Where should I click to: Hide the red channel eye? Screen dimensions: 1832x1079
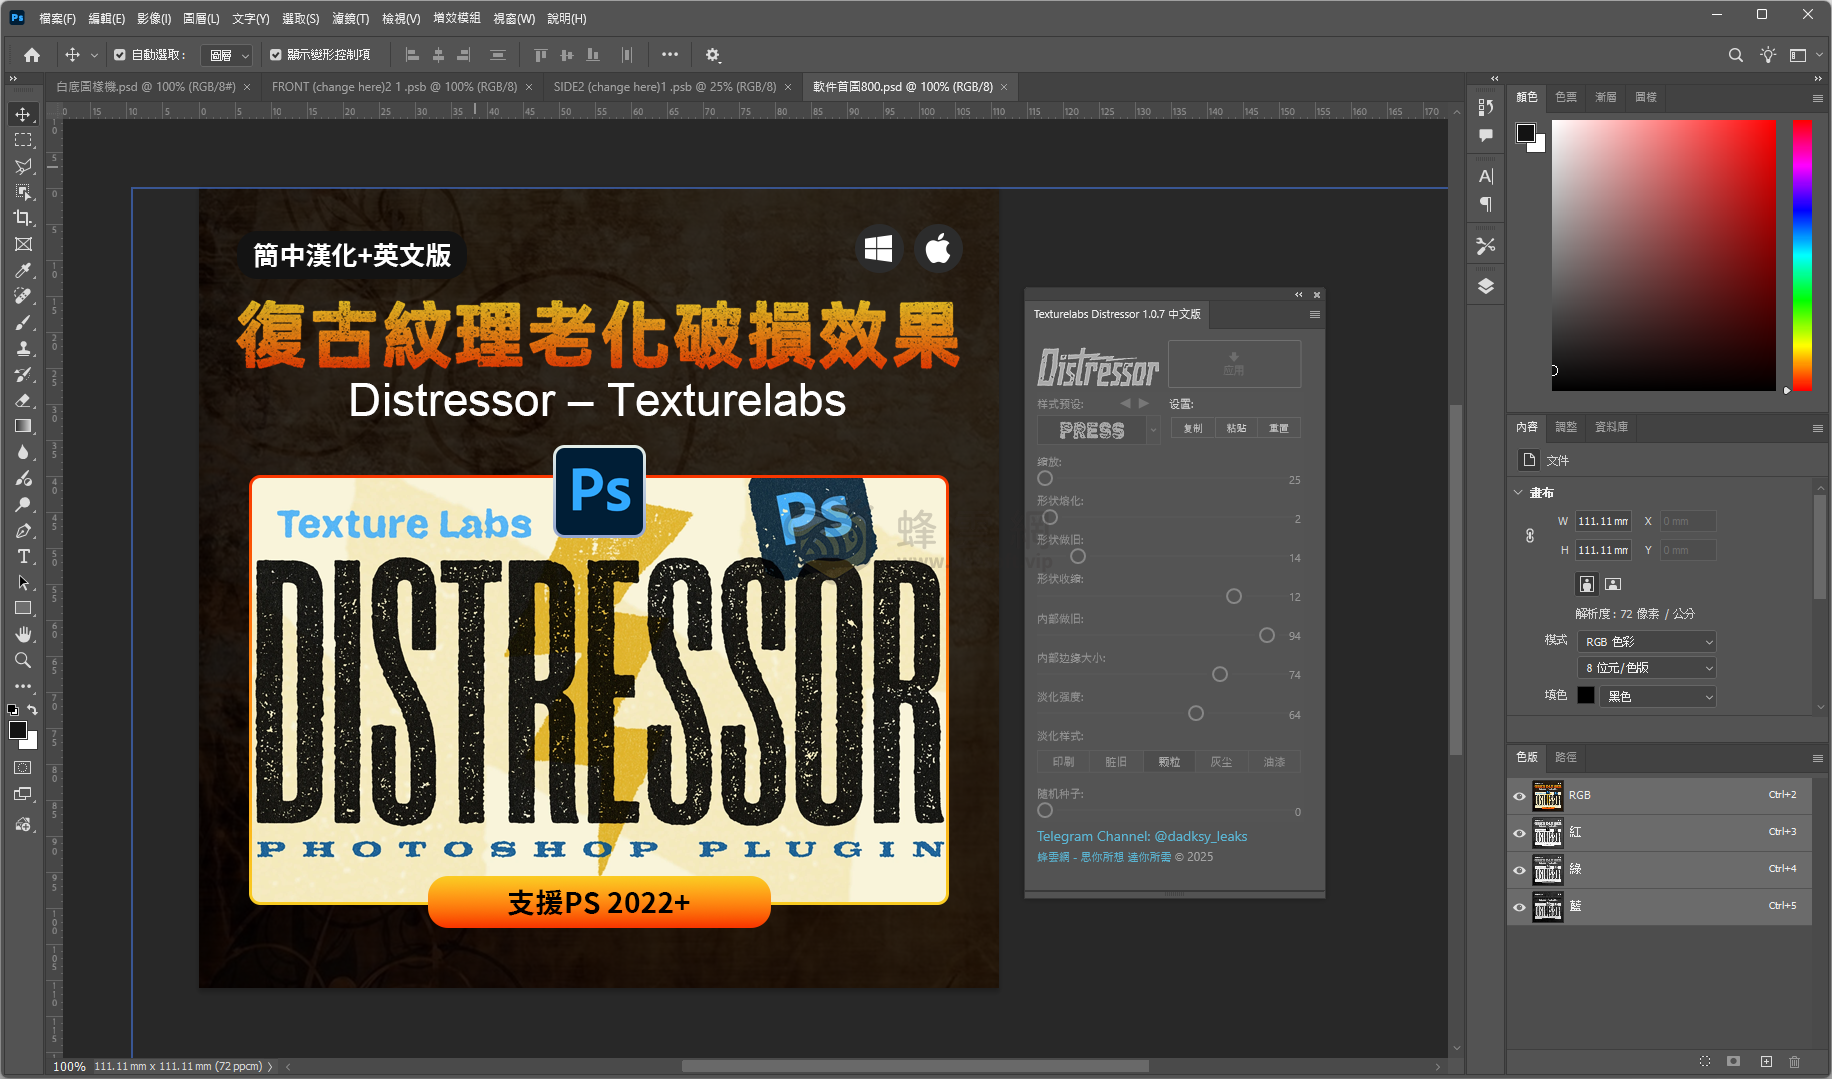(1519, 833)
